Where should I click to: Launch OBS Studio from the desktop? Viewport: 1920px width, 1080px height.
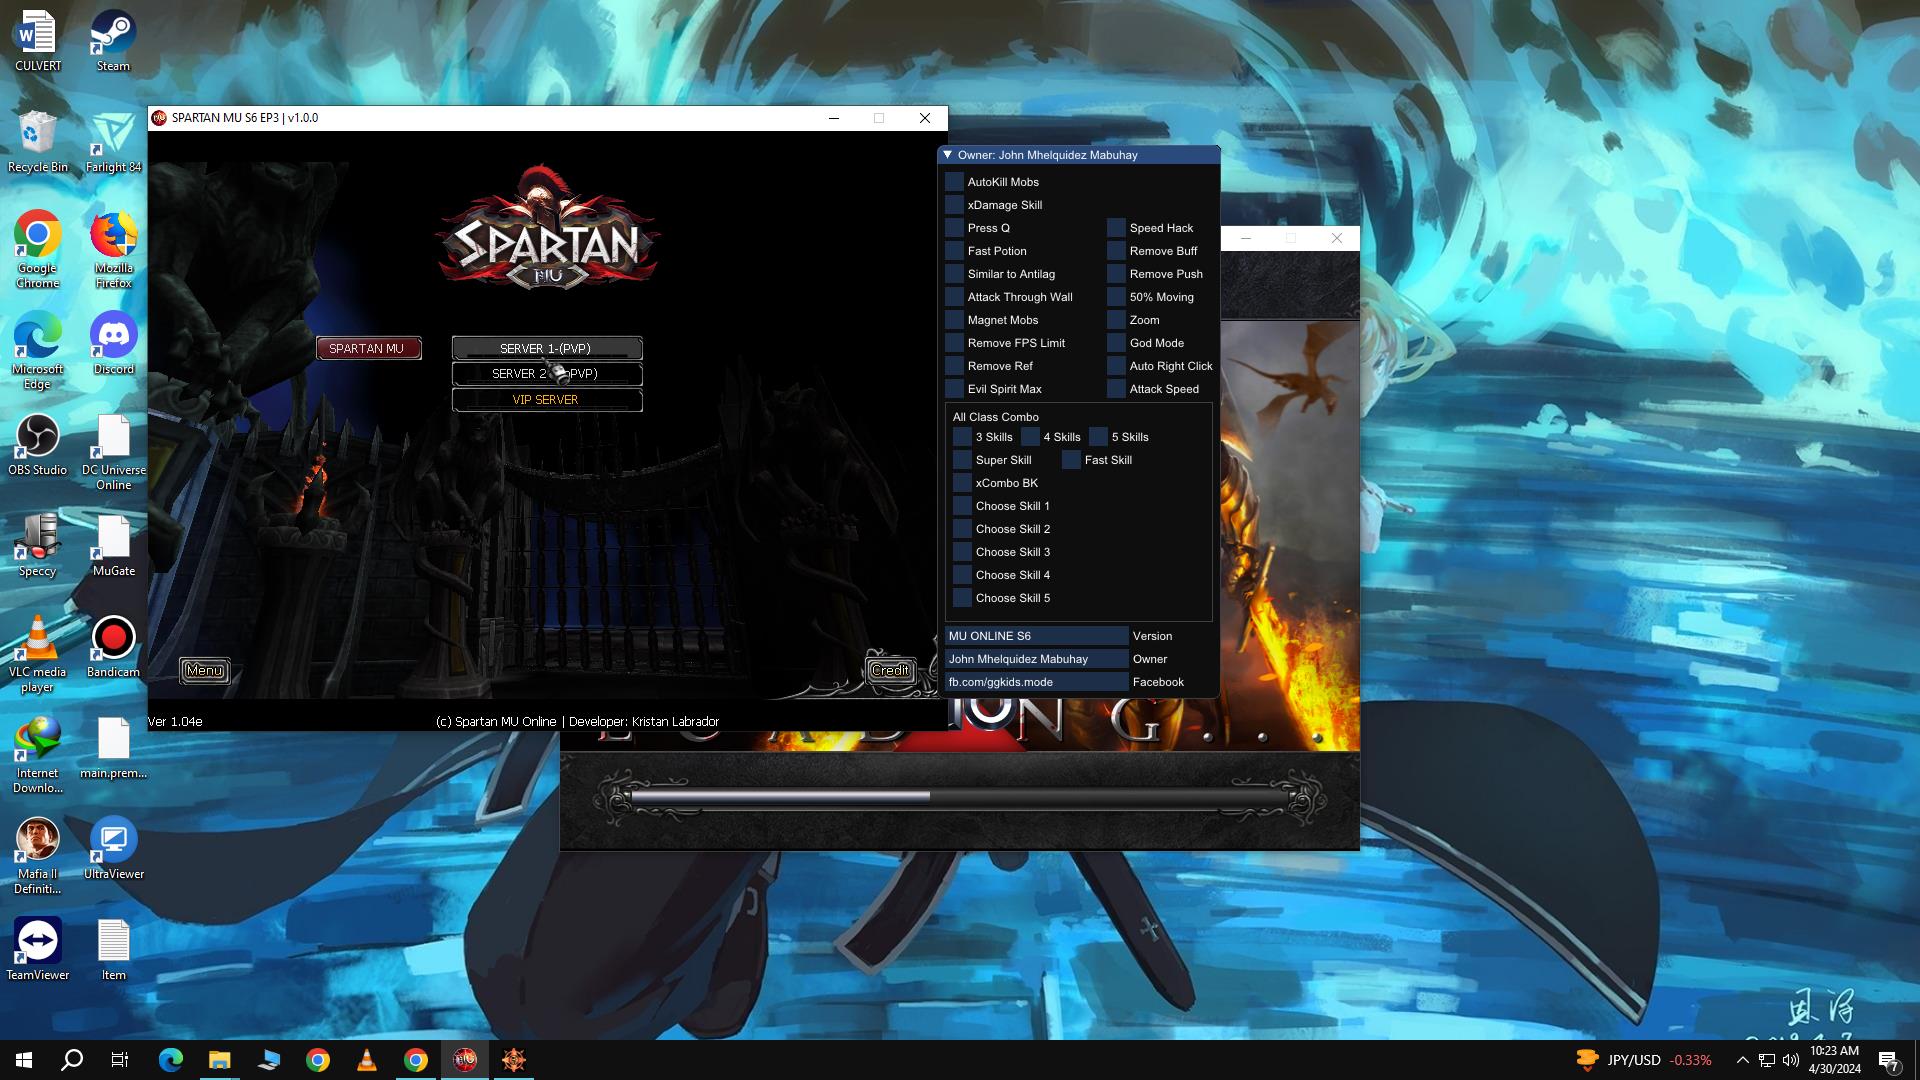tap(38, 444)
